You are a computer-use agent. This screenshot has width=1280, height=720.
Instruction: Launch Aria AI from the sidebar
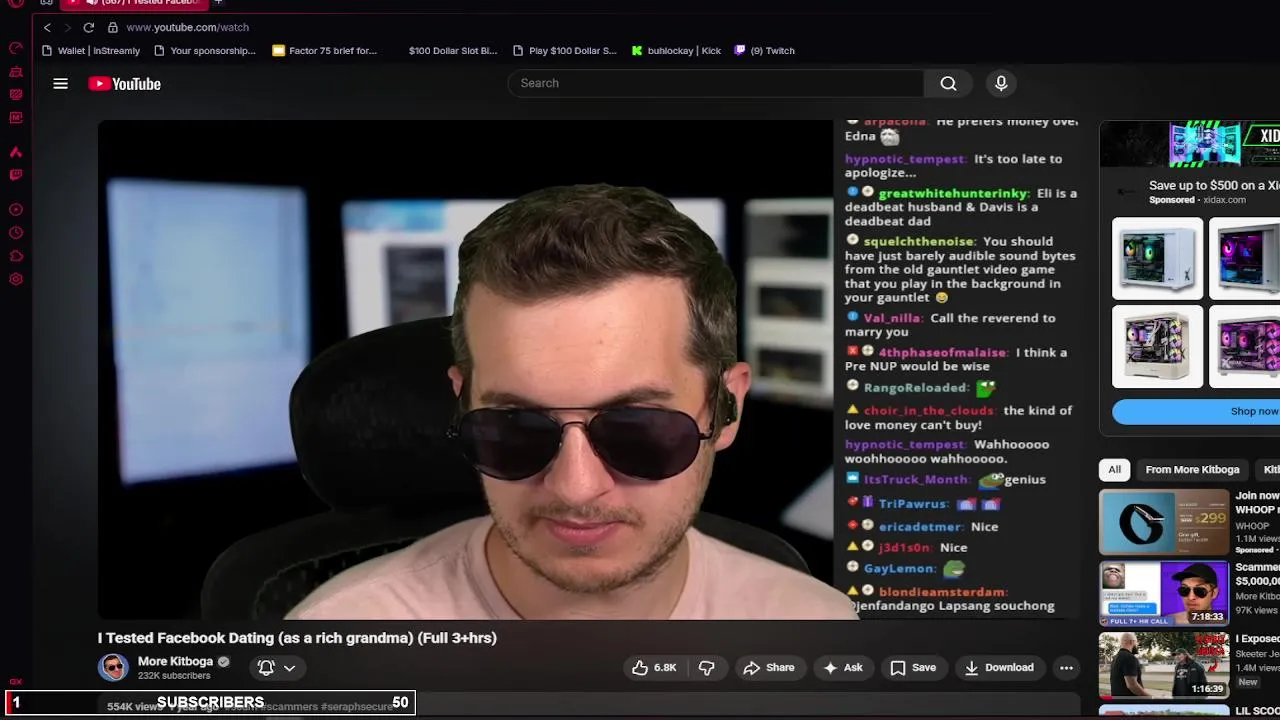click(16, 152)
